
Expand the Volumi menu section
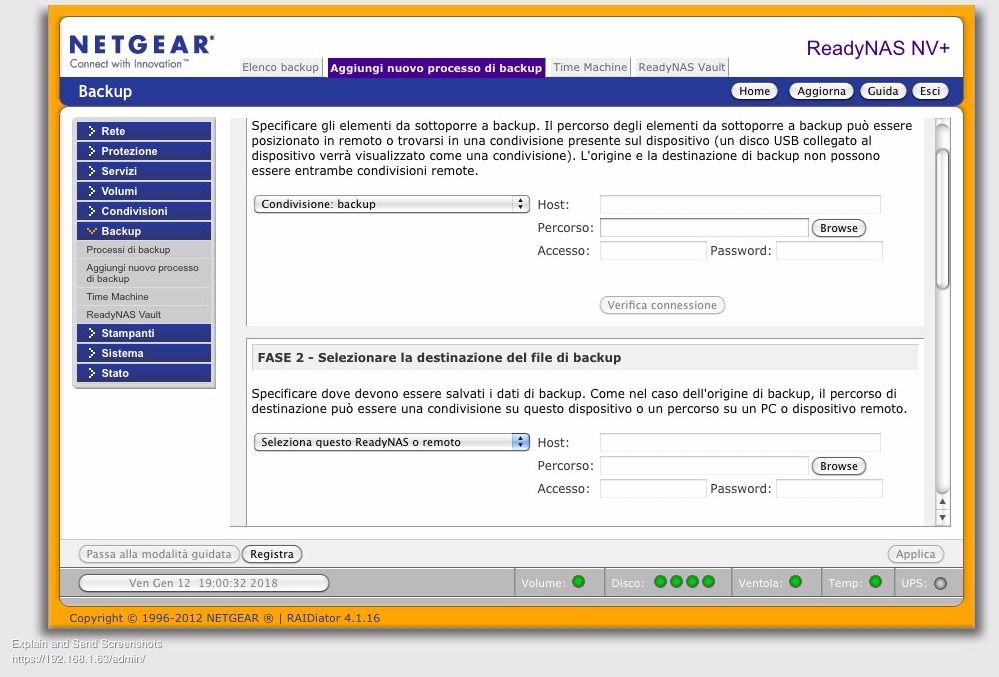[144, 191]
